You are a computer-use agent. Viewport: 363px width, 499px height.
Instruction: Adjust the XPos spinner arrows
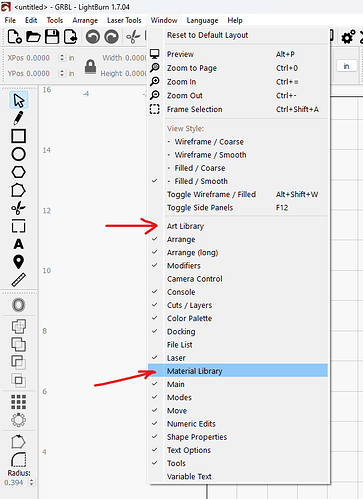[x=62, y=58]
